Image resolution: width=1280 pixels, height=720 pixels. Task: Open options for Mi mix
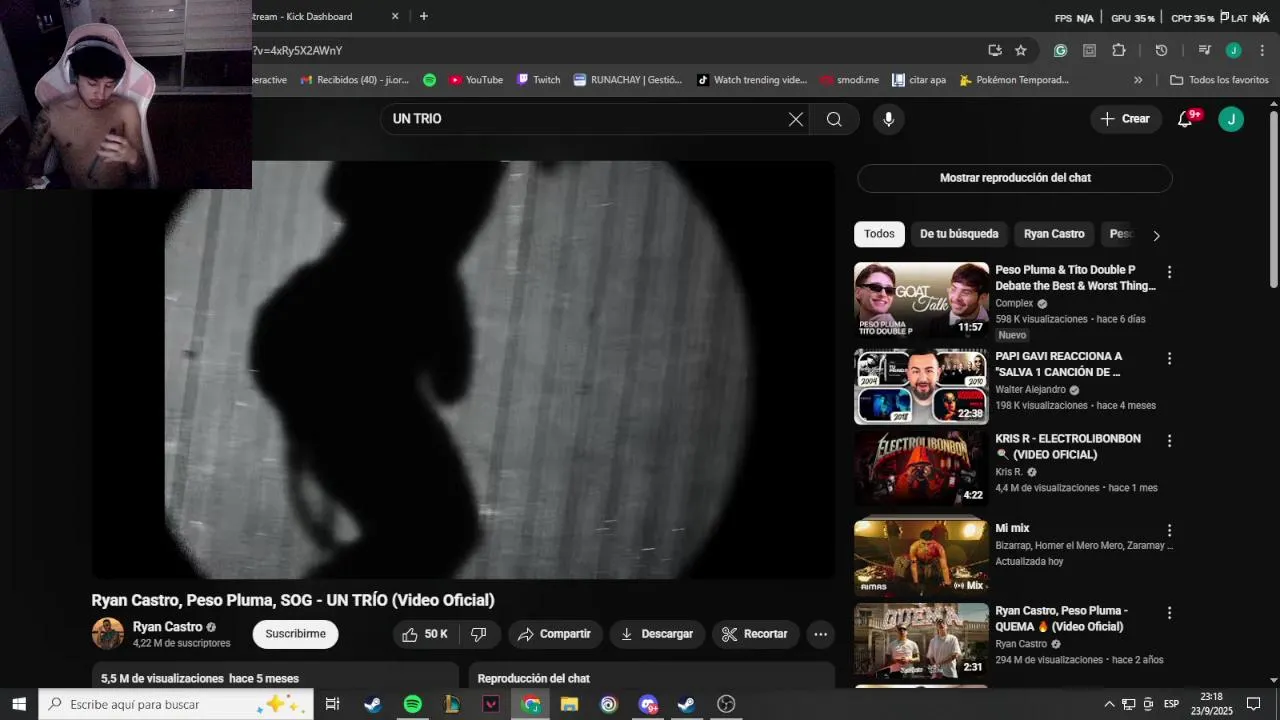[x=1169, y=531]
